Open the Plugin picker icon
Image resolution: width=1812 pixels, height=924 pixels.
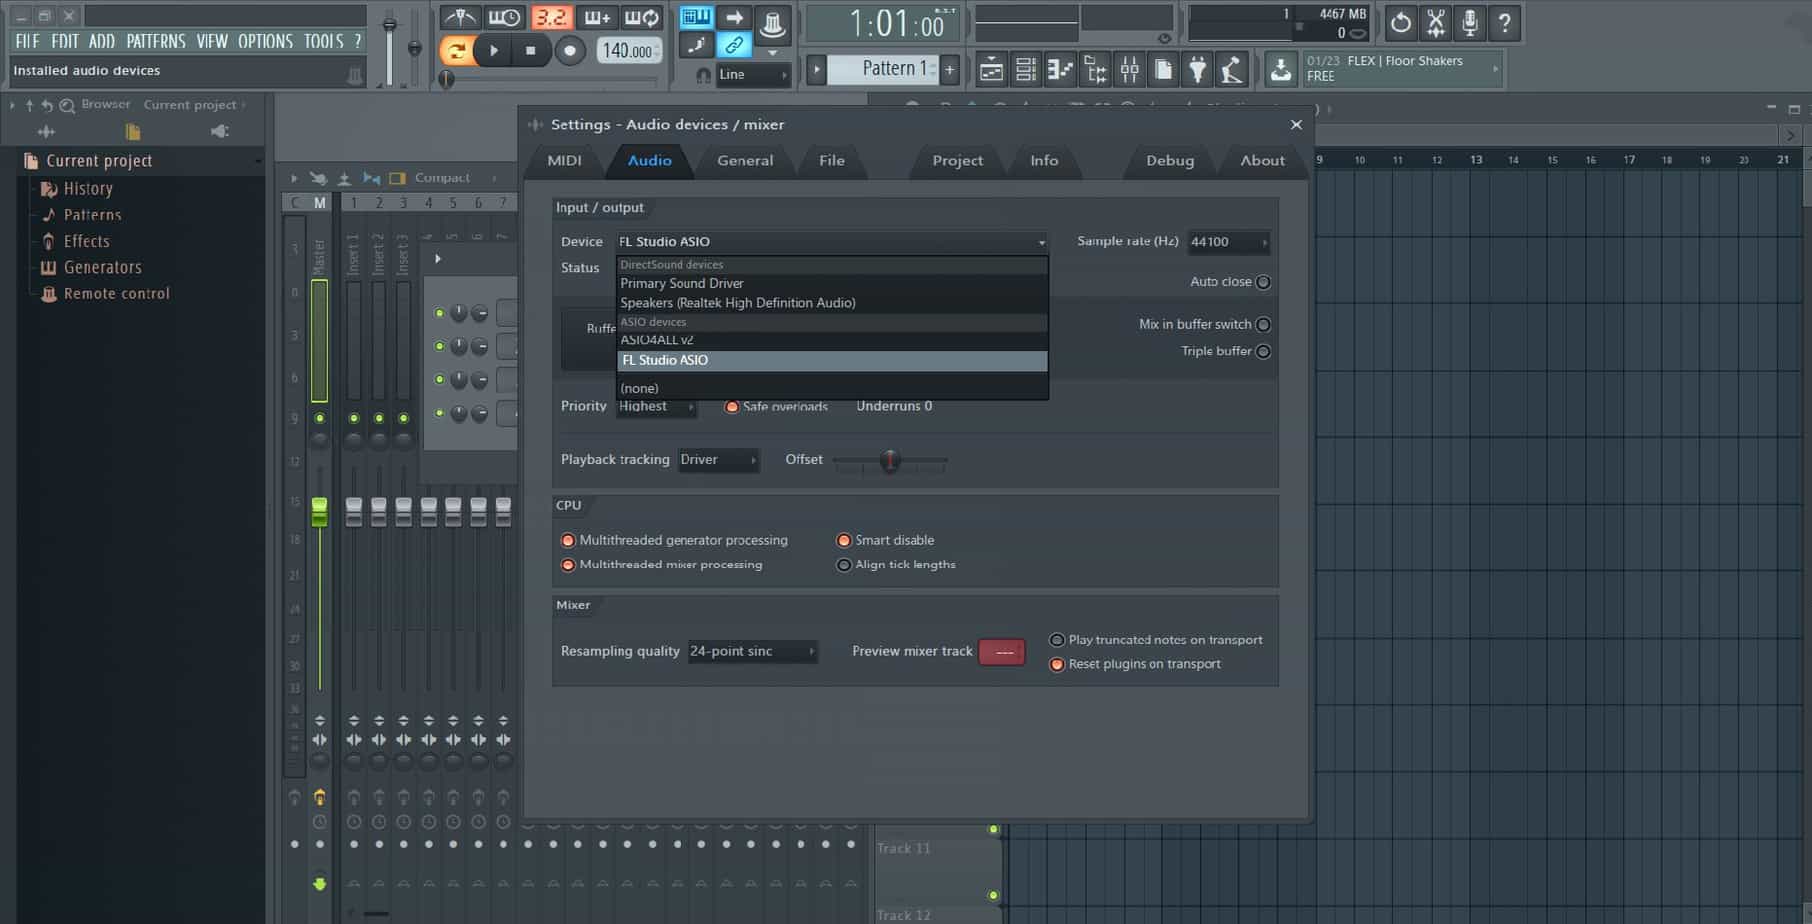point(1197,69)
